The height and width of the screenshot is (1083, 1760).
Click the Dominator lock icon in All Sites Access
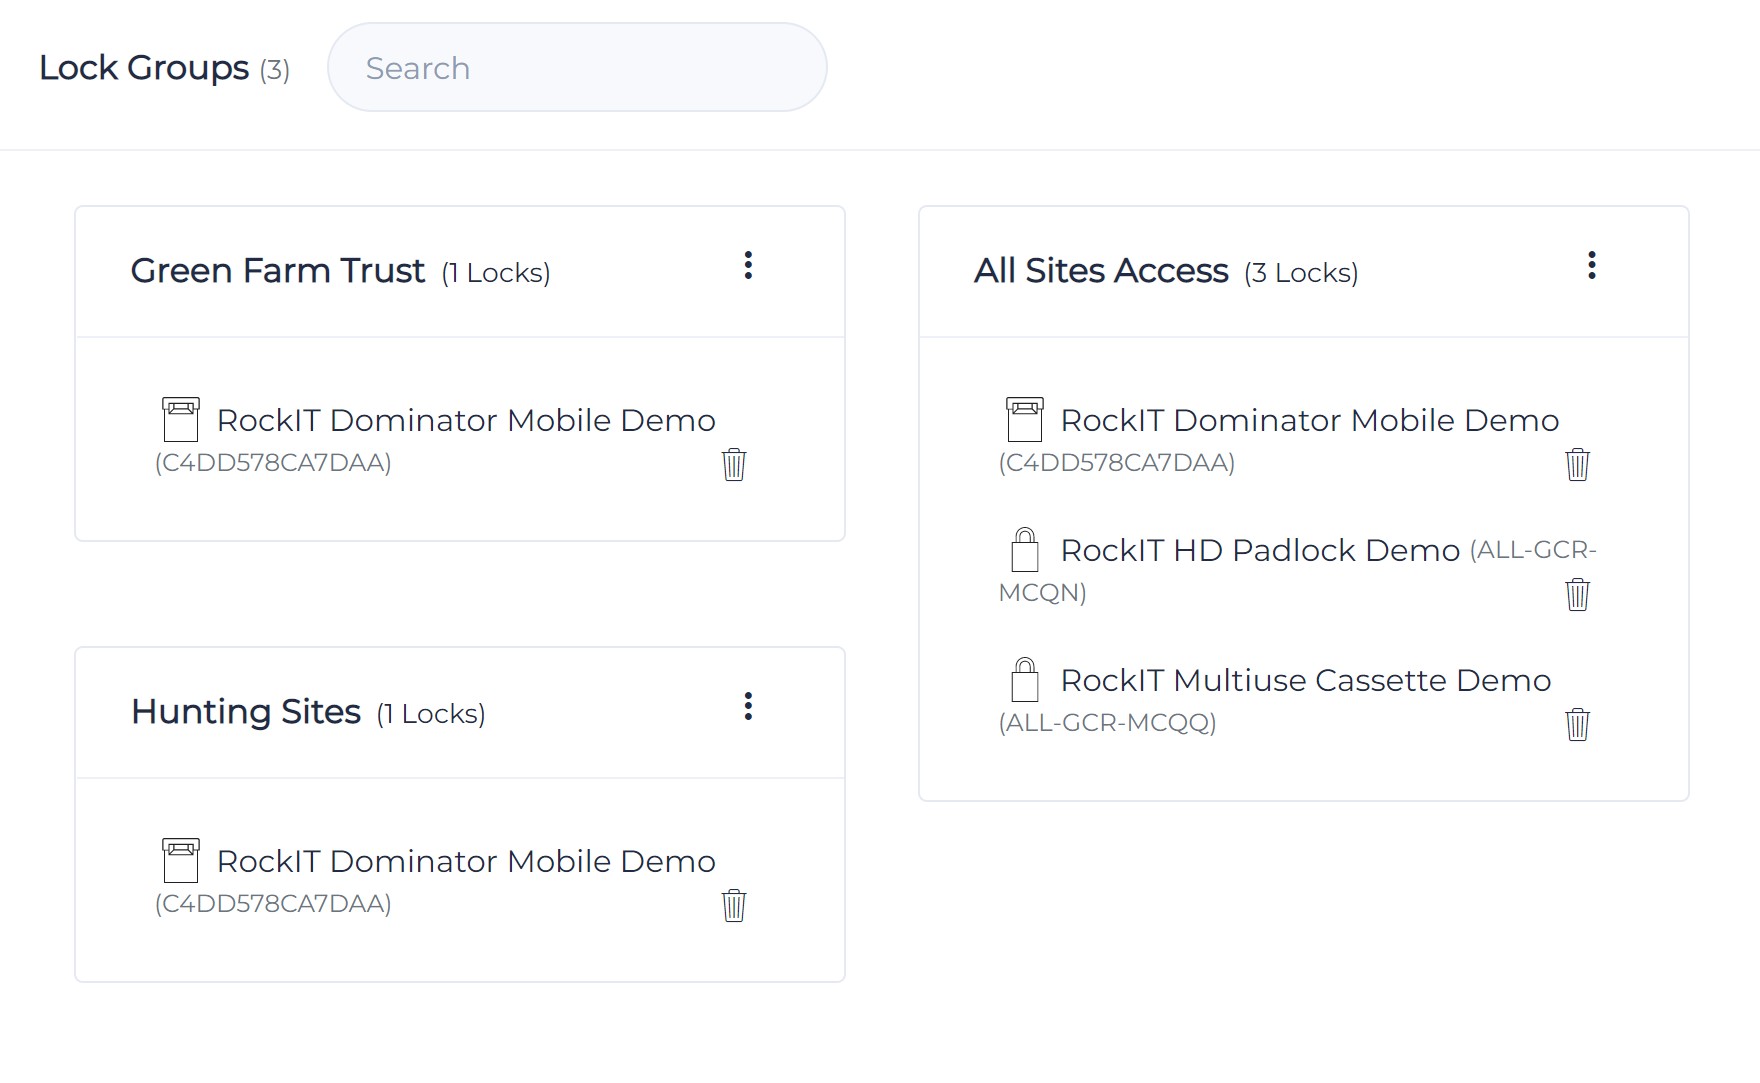pyautogui.click(x=1025, y=419)
